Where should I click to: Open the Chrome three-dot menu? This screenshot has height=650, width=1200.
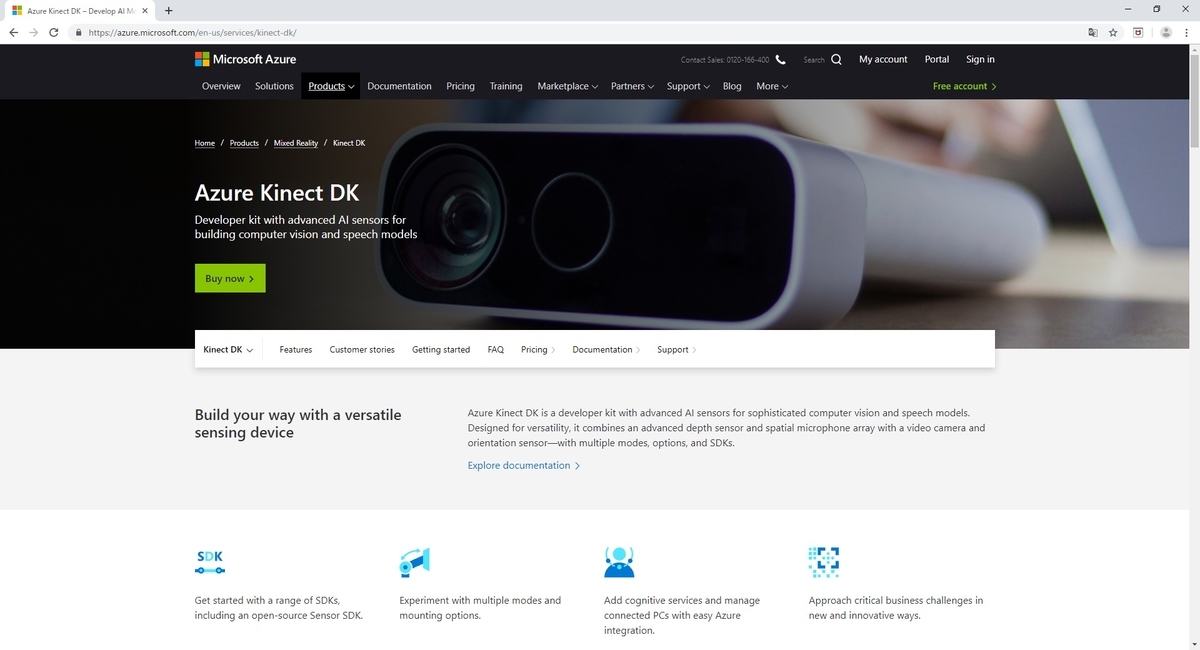(x=1186, y=32)
